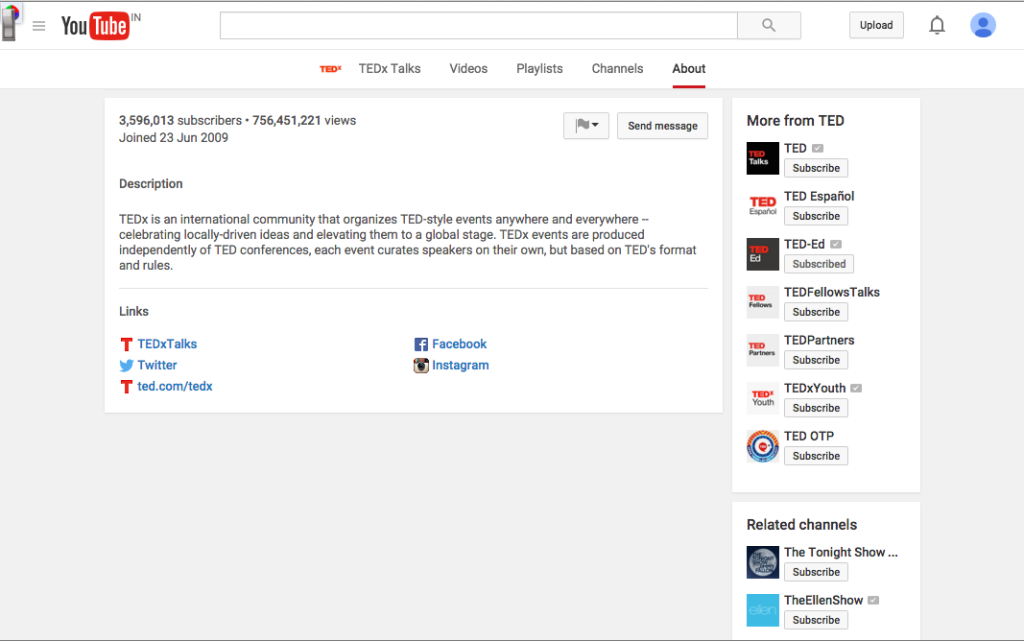Open the Instagram link

click(460, 366)
